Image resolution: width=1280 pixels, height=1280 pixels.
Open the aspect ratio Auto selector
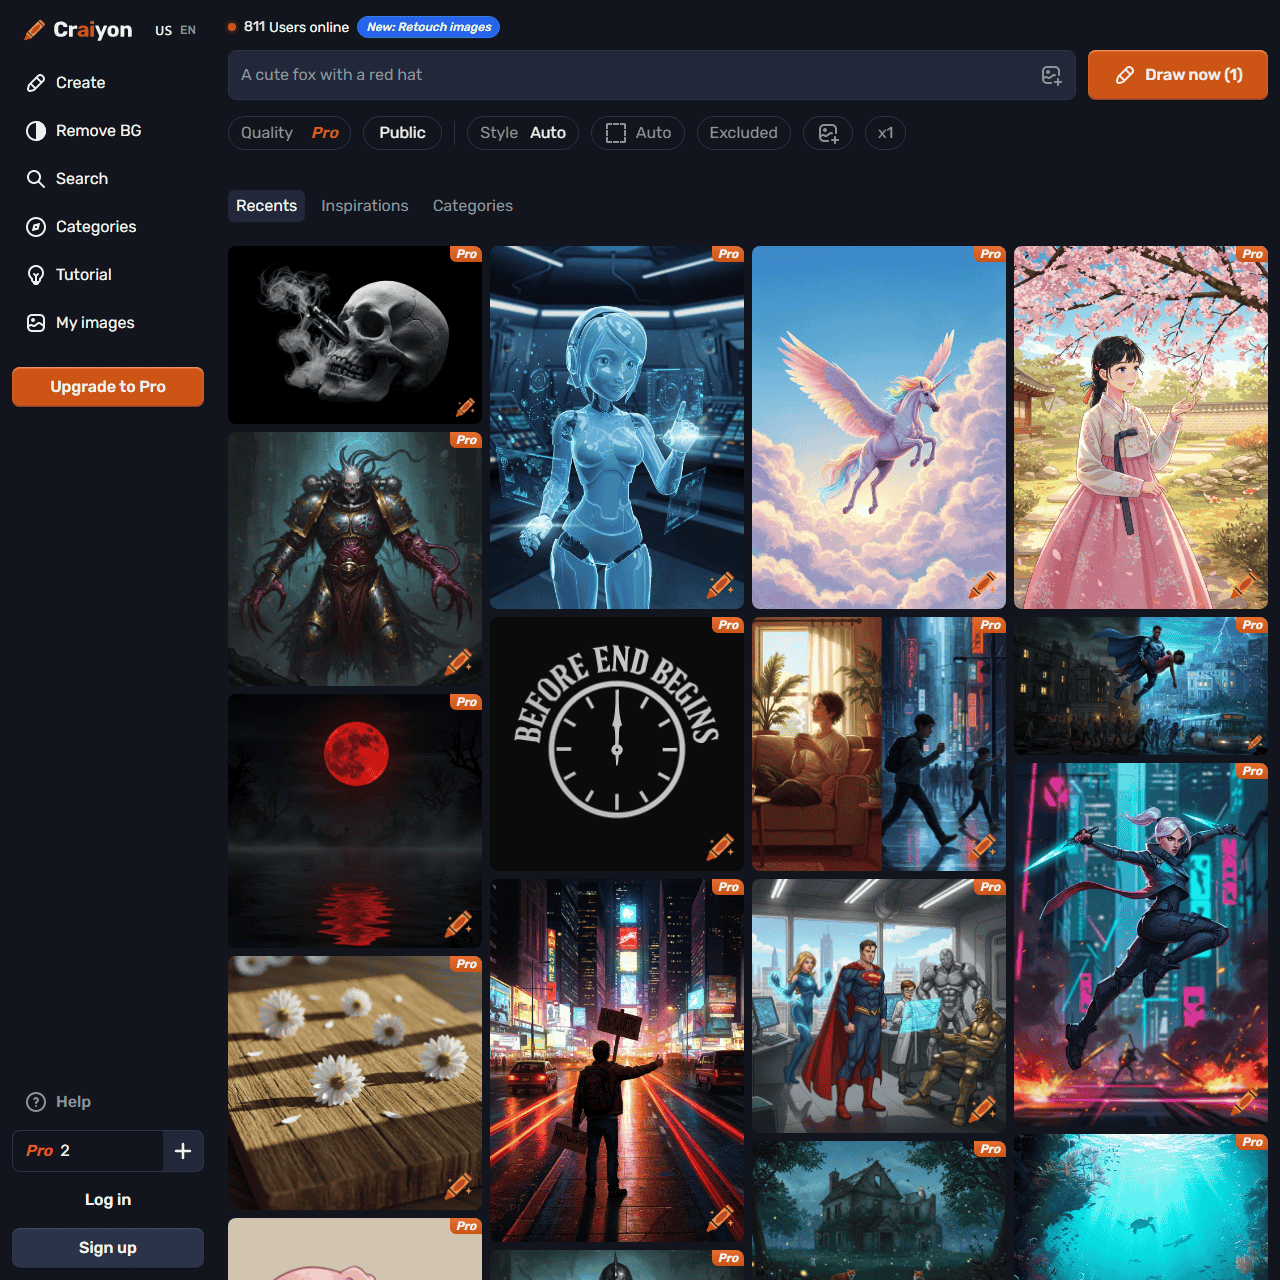638,133
